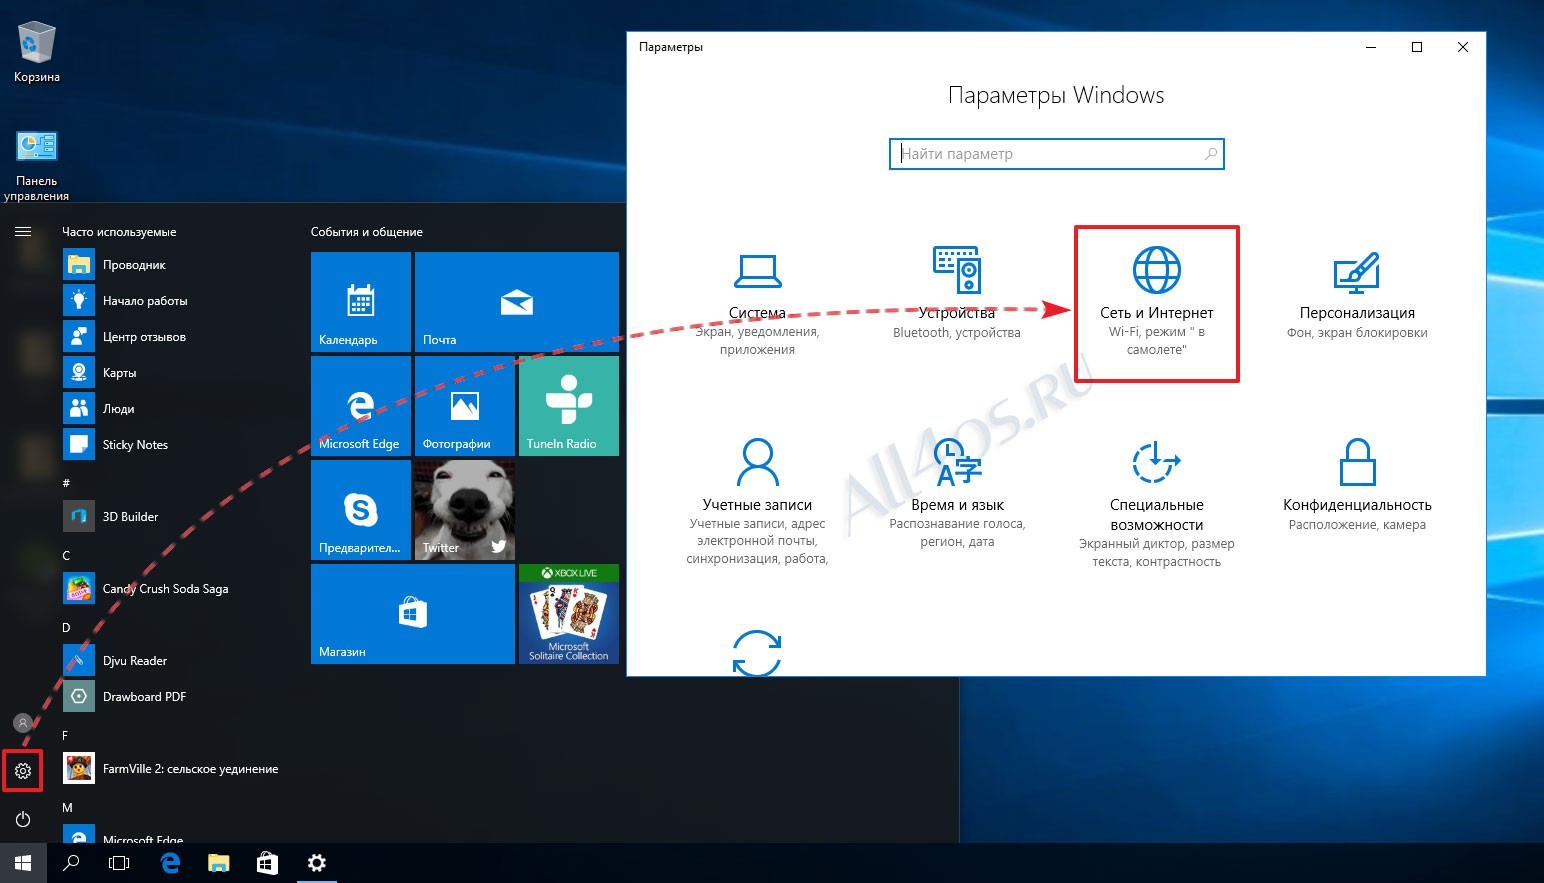Click the Часто используемые header
The image size is (1544, 883).
[119, 232]
